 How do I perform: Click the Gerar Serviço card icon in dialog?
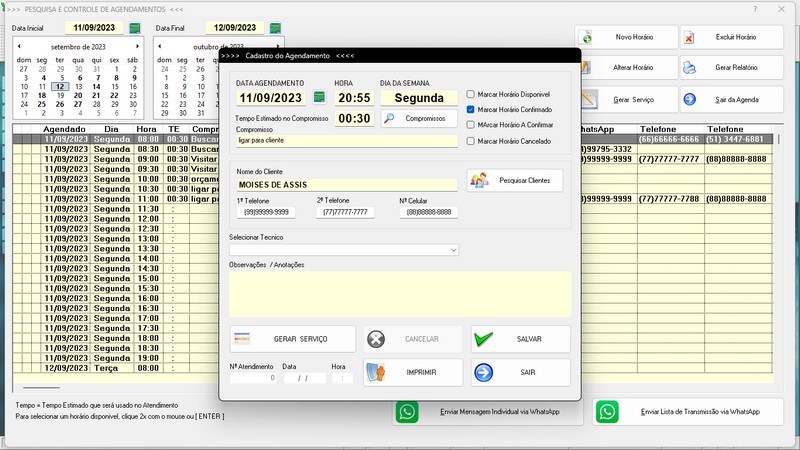242,339
